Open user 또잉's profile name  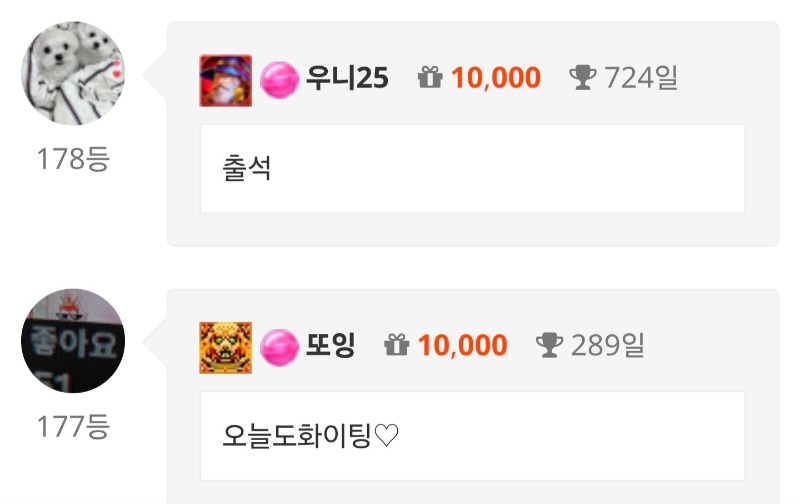[x=330, y=345]
